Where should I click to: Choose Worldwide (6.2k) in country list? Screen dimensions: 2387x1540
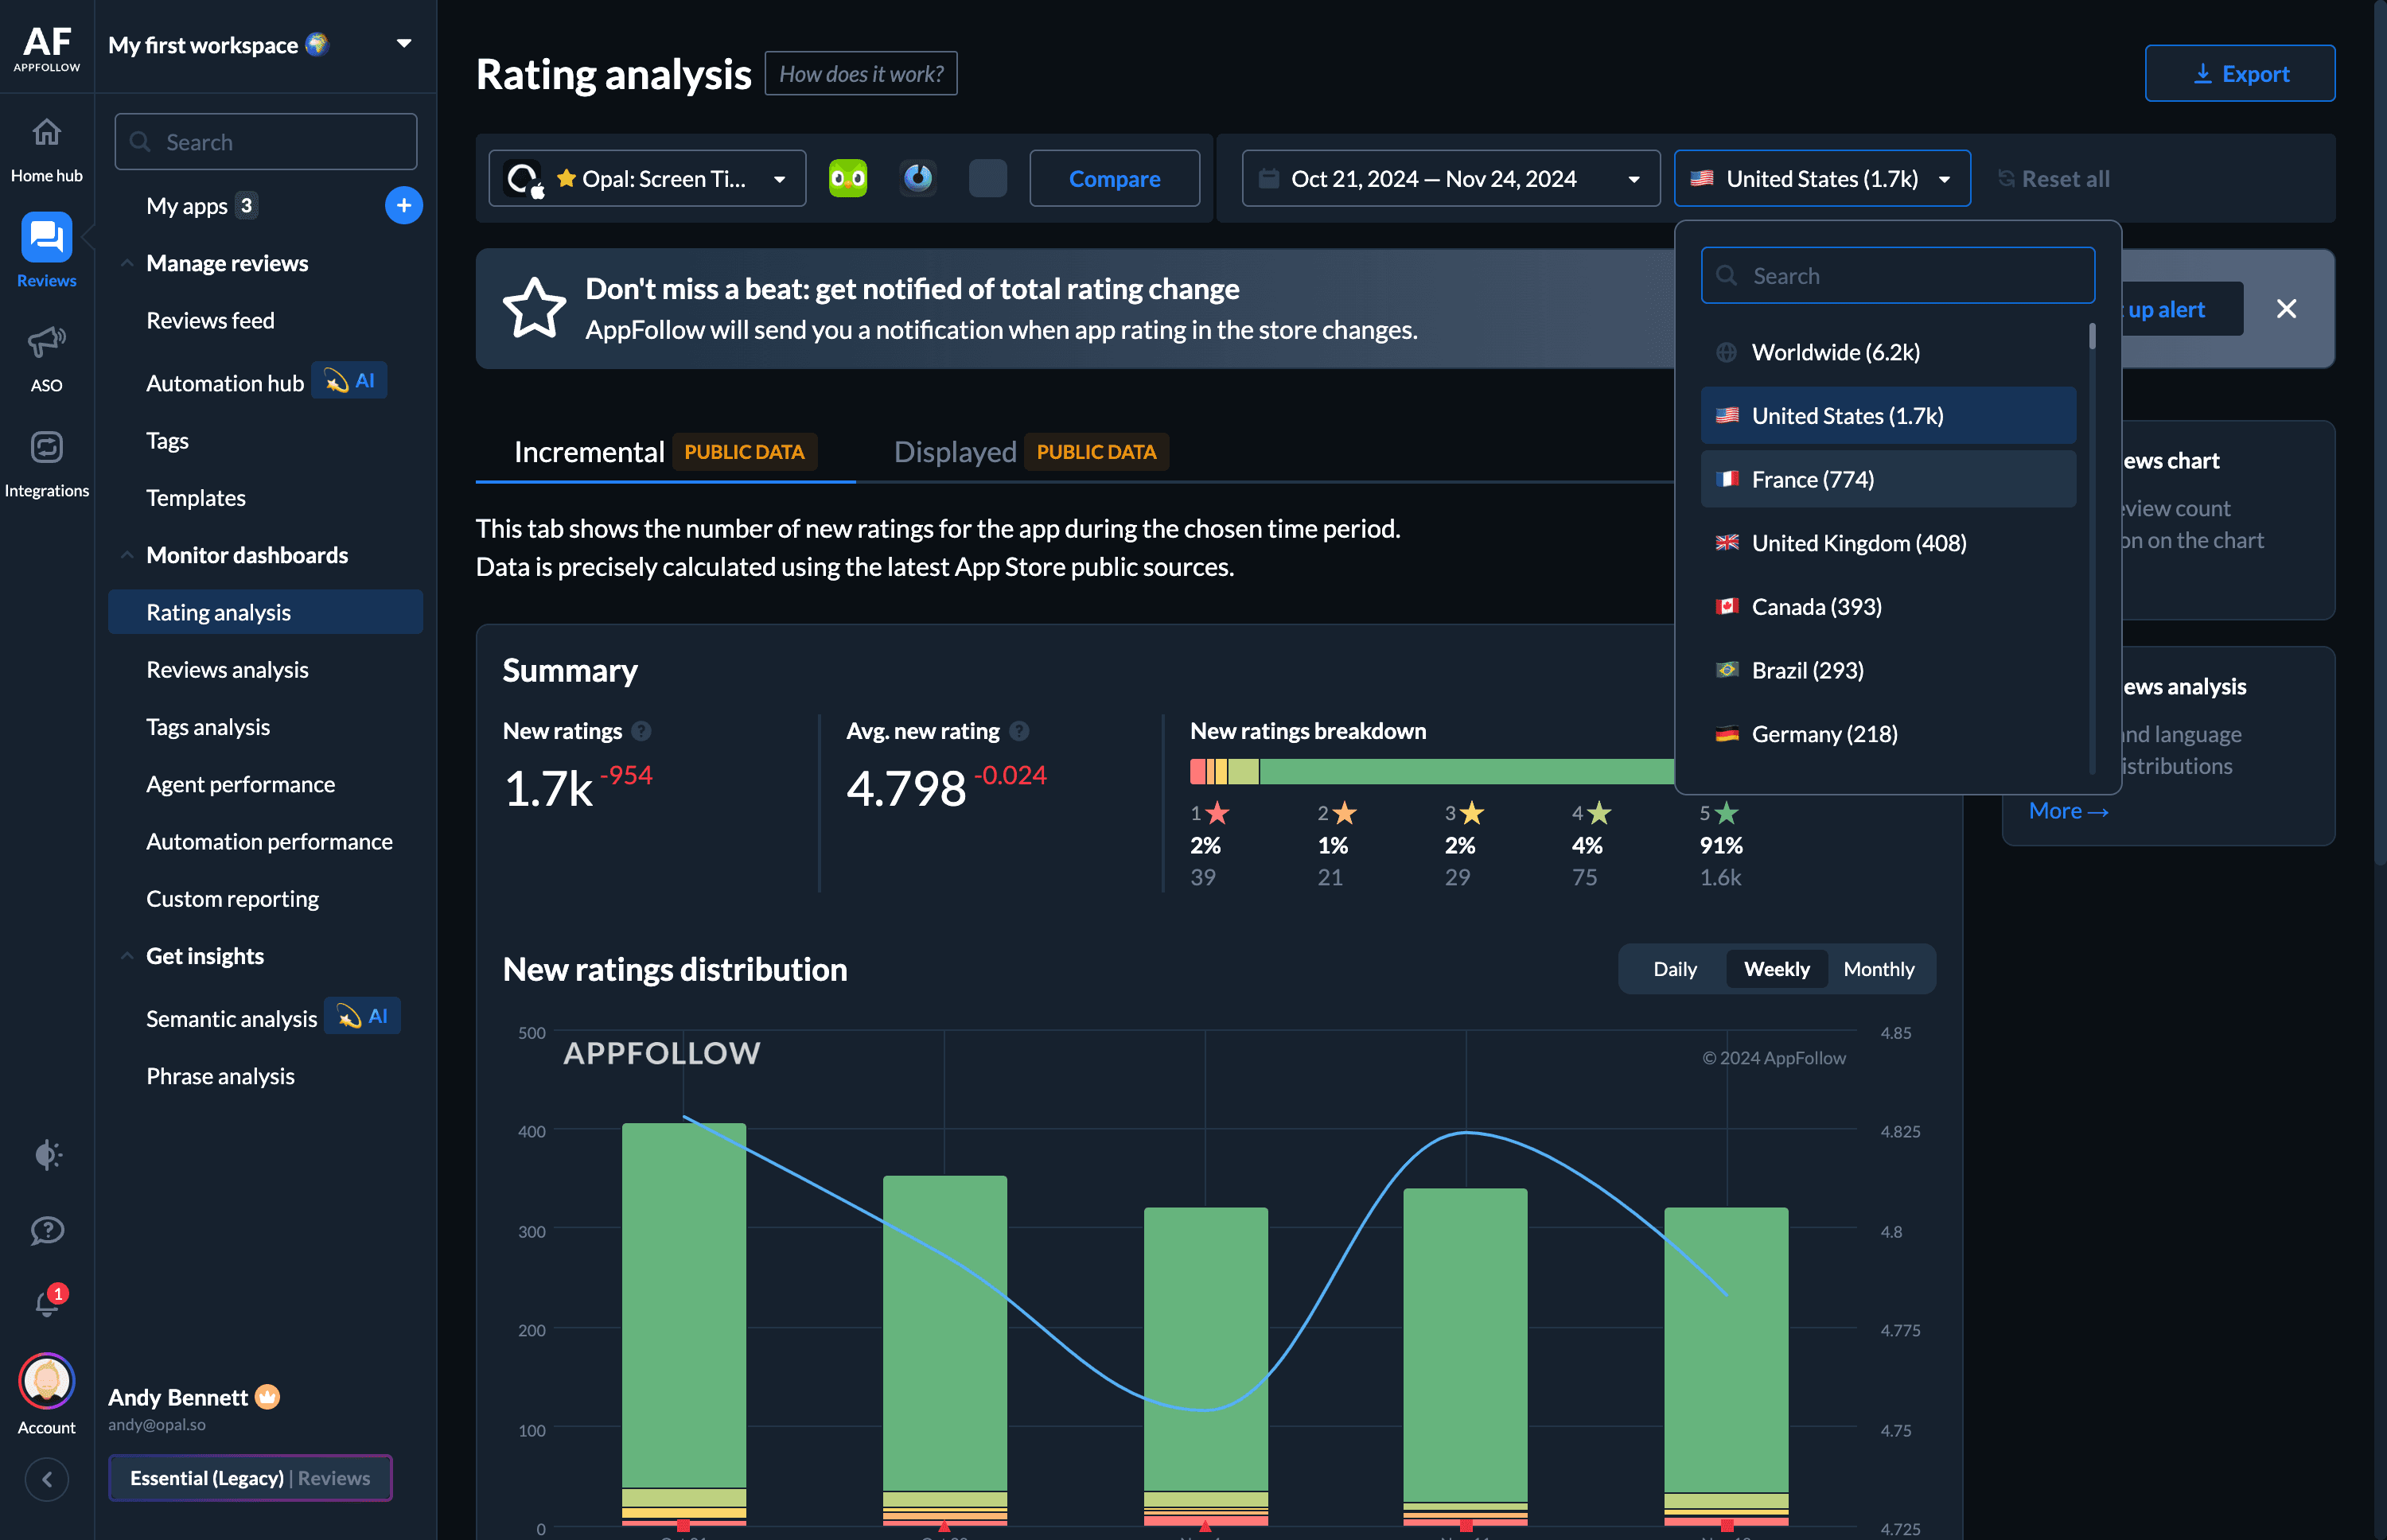[x=1888, y=352]
